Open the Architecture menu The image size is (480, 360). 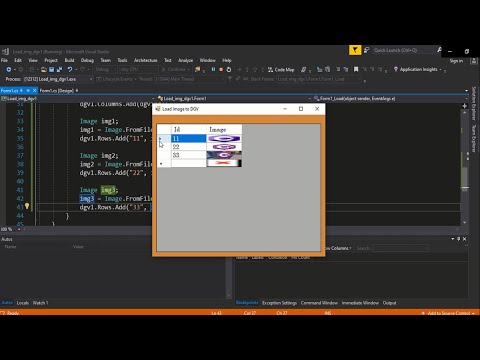[145, 60]
